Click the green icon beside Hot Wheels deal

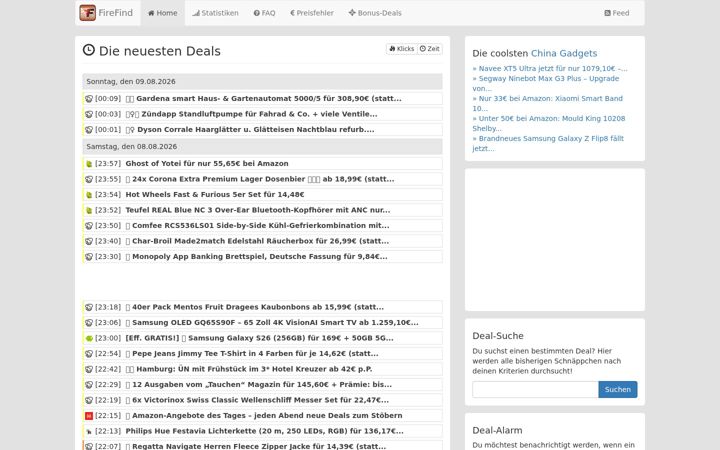coord(89,195)
